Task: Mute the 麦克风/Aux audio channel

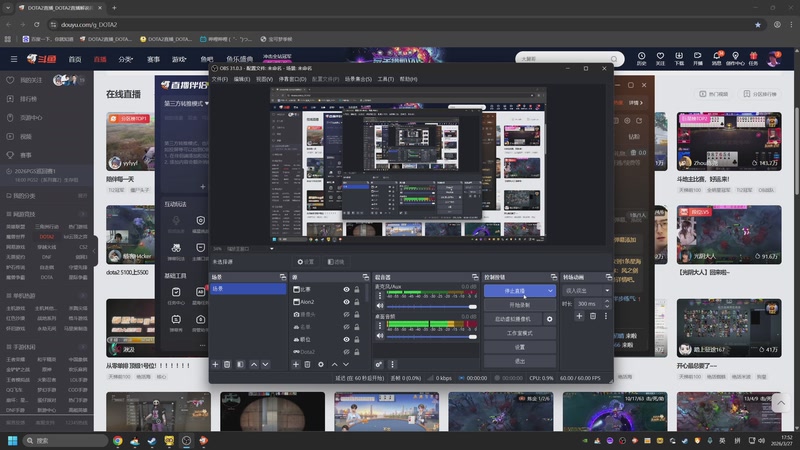Action: tap(380, 306)
